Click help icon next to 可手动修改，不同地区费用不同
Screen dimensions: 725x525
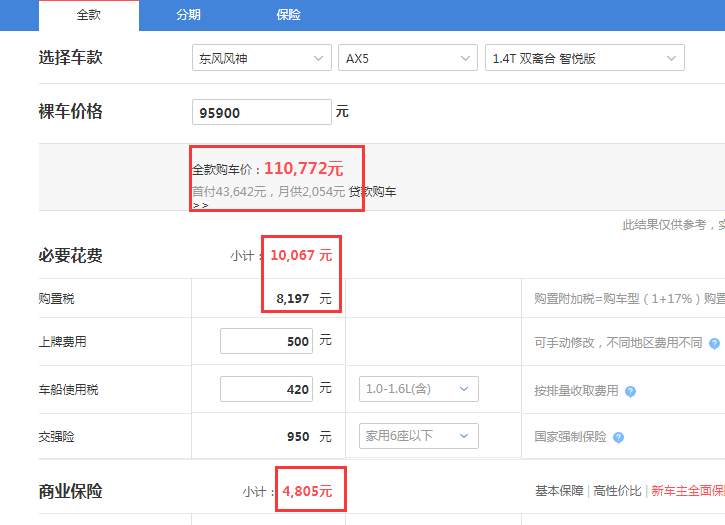(714, 344)
